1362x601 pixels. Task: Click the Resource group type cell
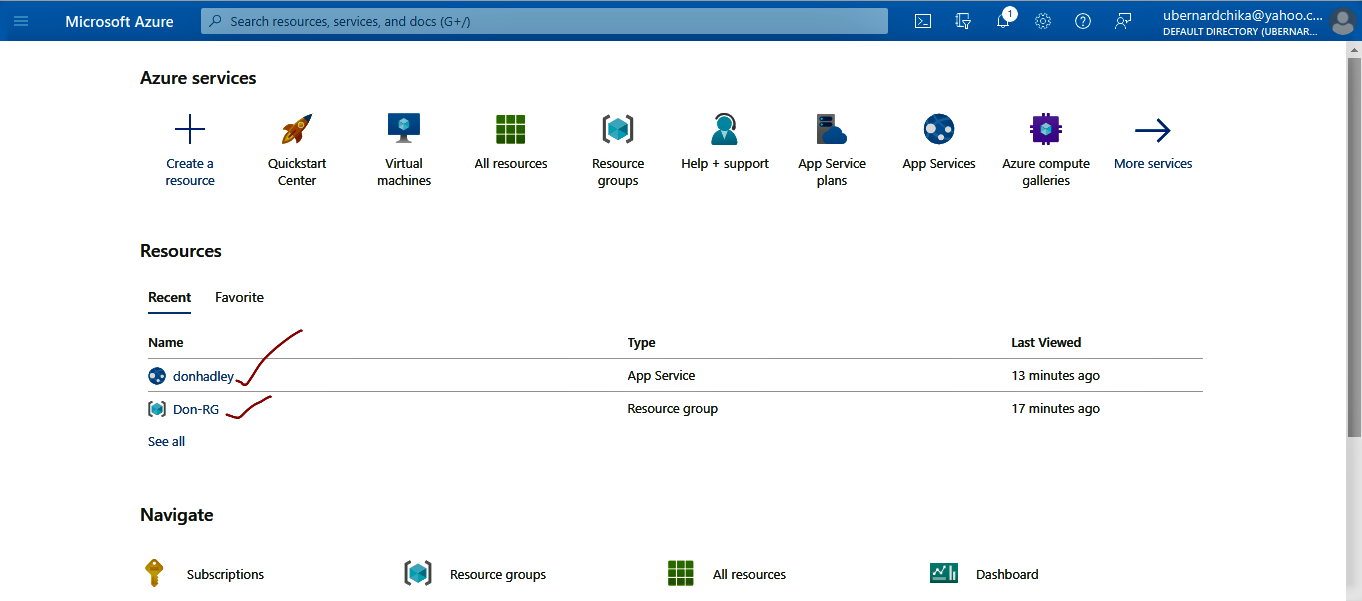pyautogui.click(x=672, y=408)
